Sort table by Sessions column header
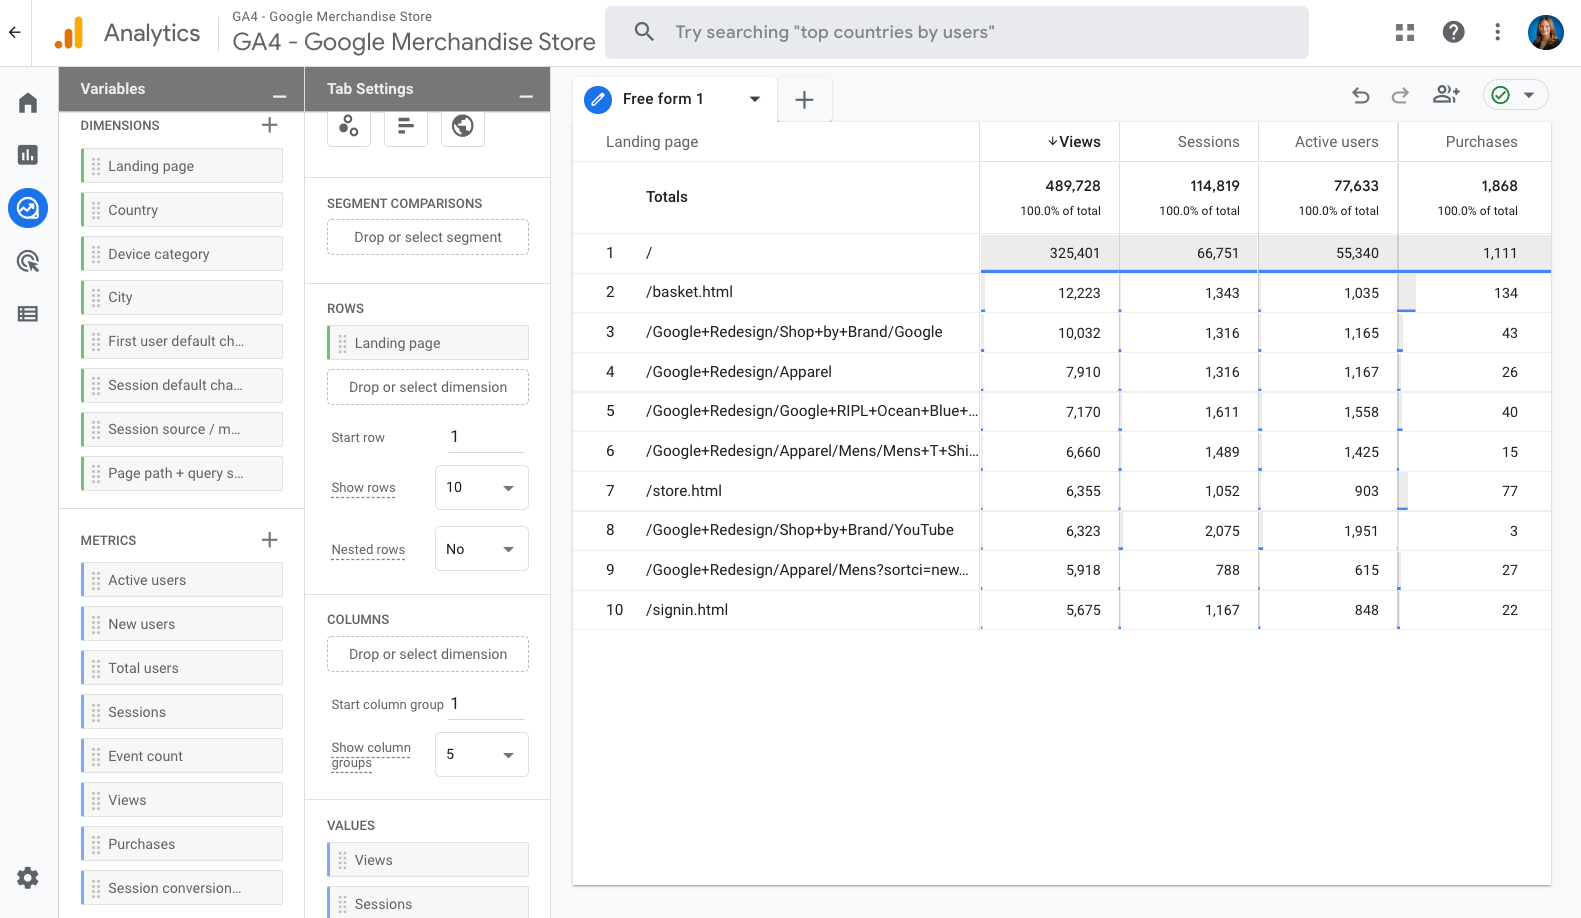The height and width of the screenshot is (918, 1581). point(1208,142)
